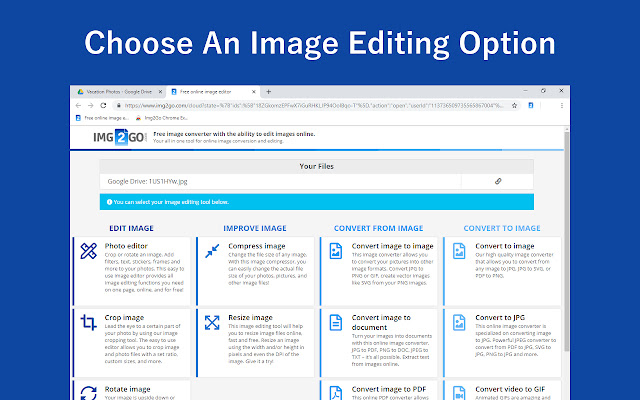640x400 pixels.
Task: Click the Convert image to document icon
Action: (x=336, y=322)
